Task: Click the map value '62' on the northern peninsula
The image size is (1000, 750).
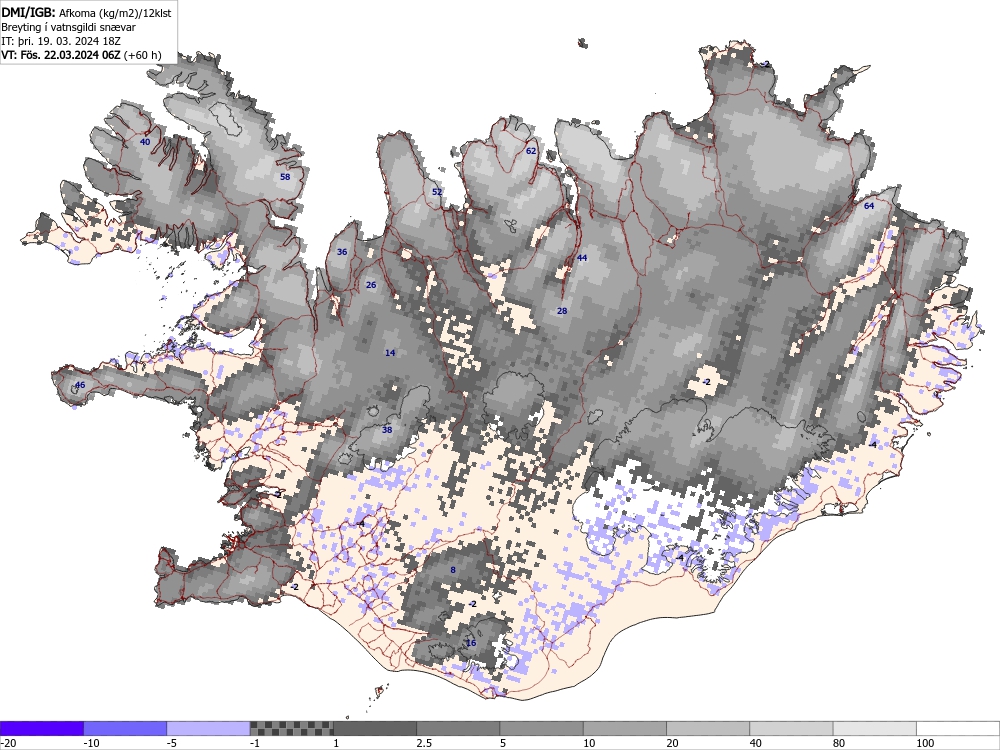Action: point(531,151)
